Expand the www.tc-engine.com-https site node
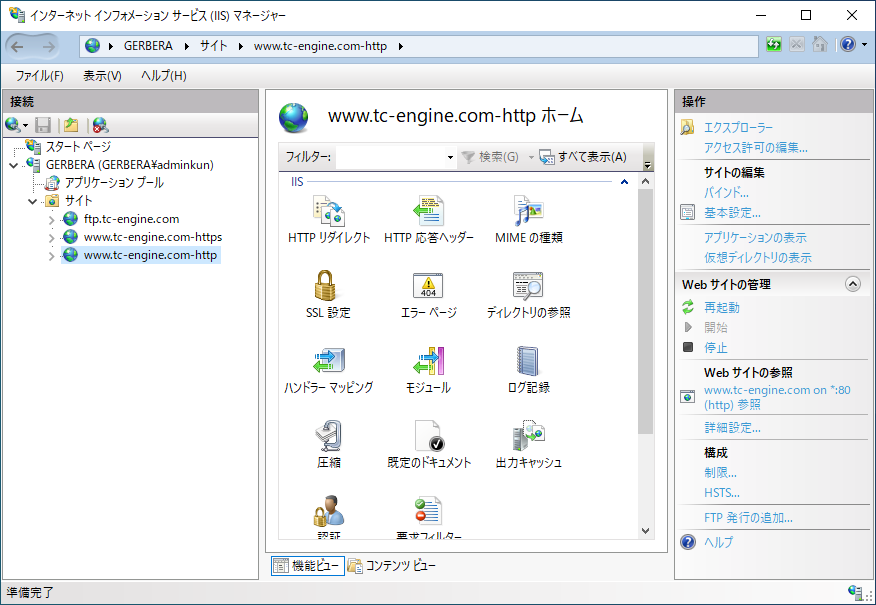The width and height of the screenshot is (876, 605). pos(51,238)
